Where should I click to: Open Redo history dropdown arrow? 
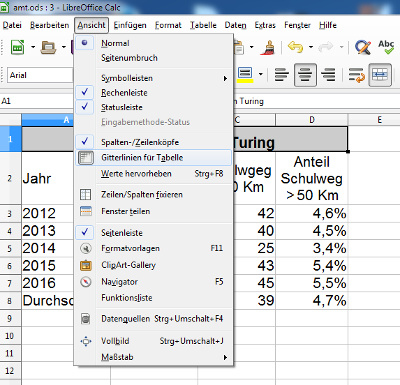point(341,47)
